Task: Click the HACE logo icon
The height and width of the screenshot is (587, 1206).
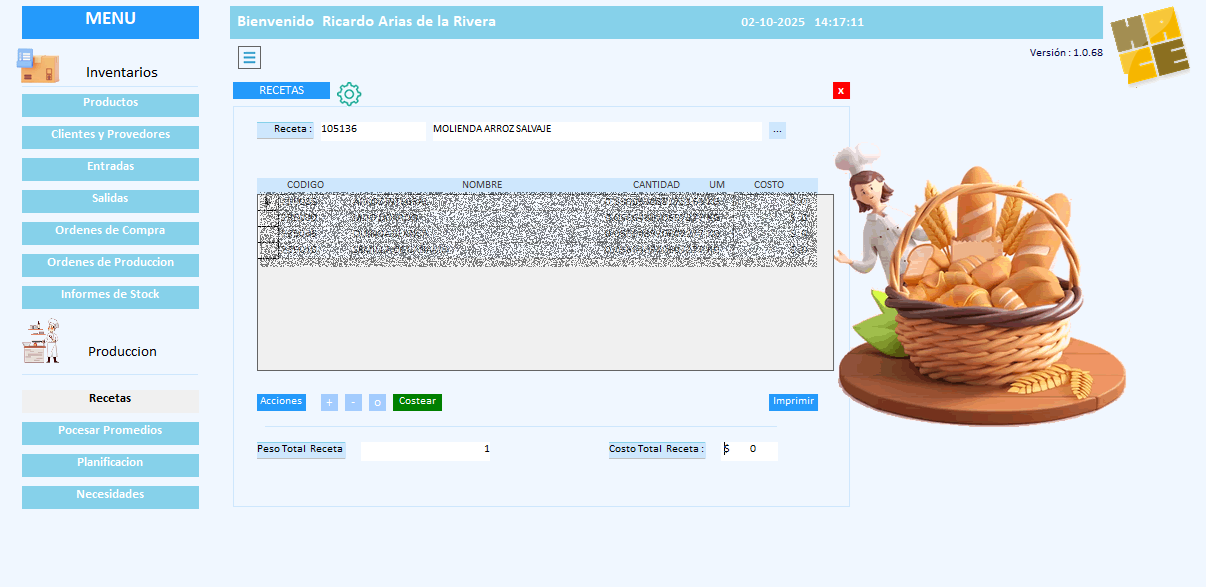Action: tap(1149, 47)
